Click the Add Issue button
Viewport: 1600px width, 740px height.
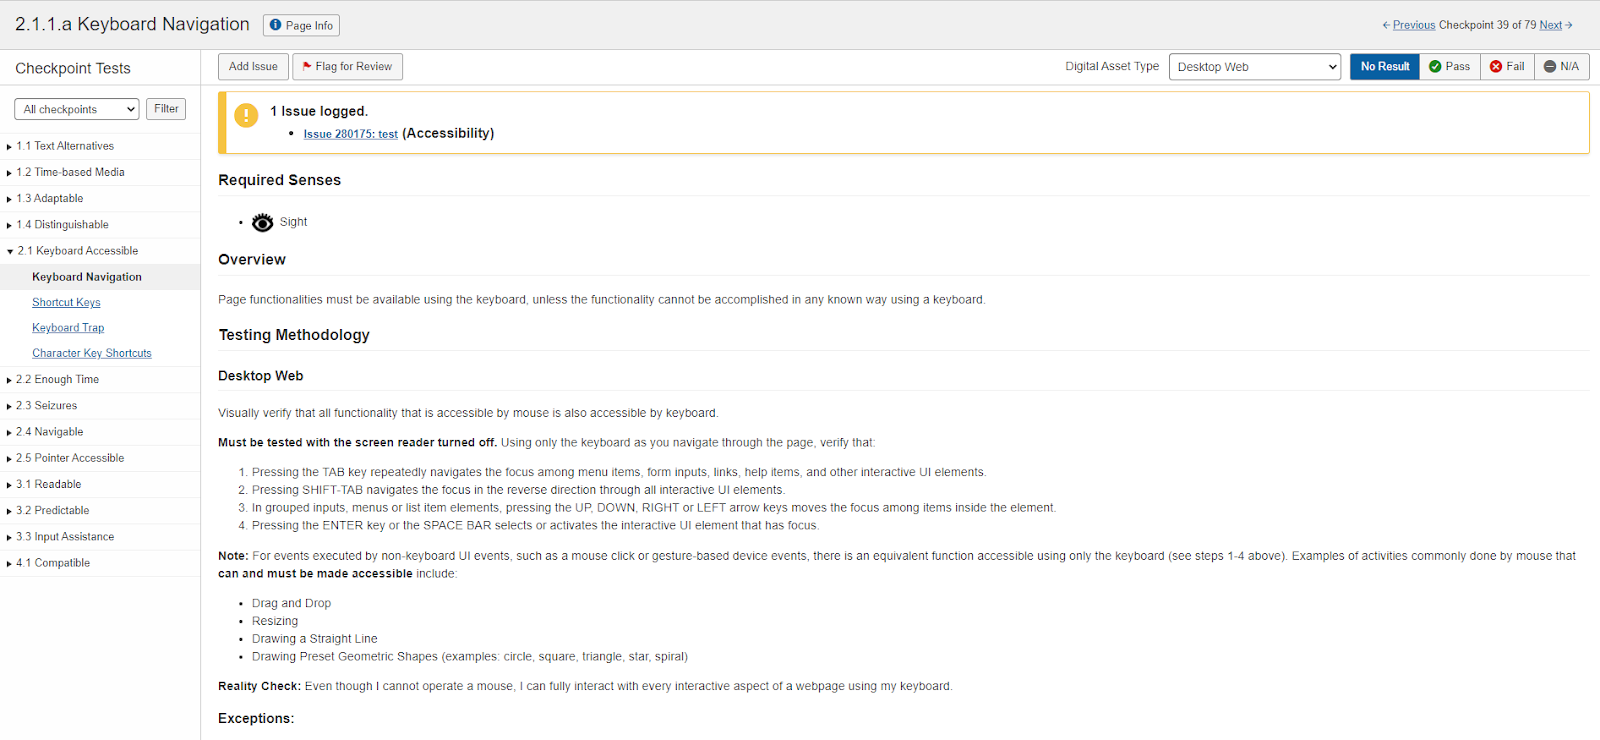tap(253, 67)
